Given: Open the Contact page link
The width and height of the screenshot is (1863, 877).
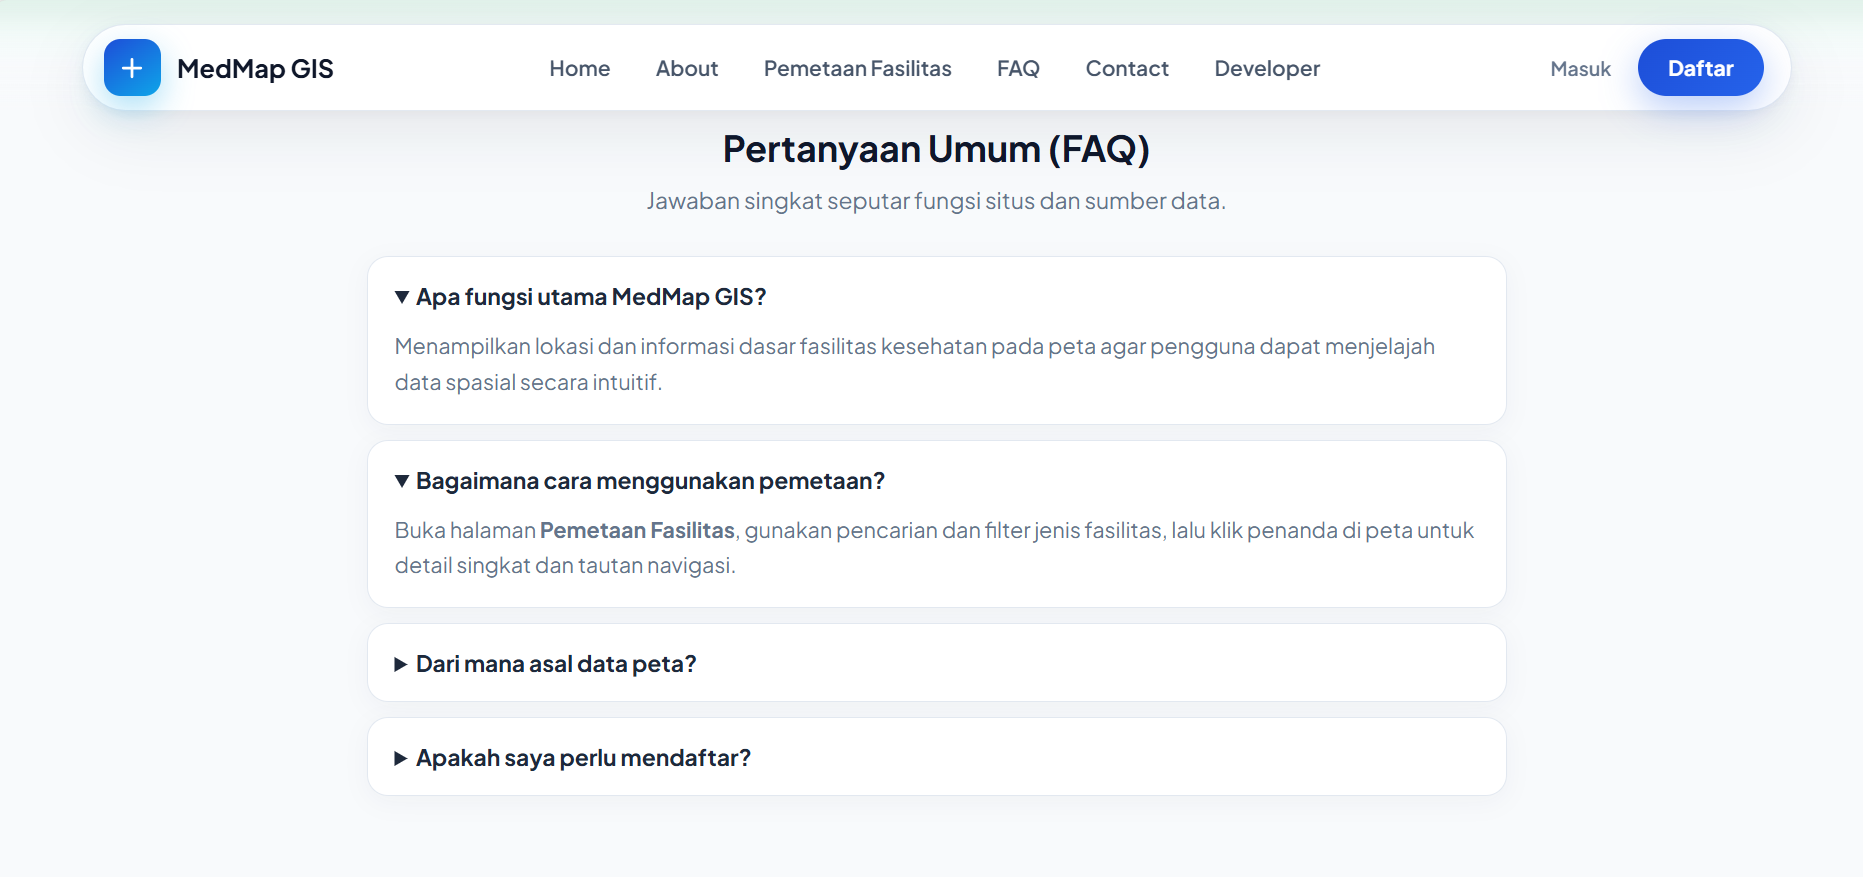Looking at the screenshot, I should 1127,69.
